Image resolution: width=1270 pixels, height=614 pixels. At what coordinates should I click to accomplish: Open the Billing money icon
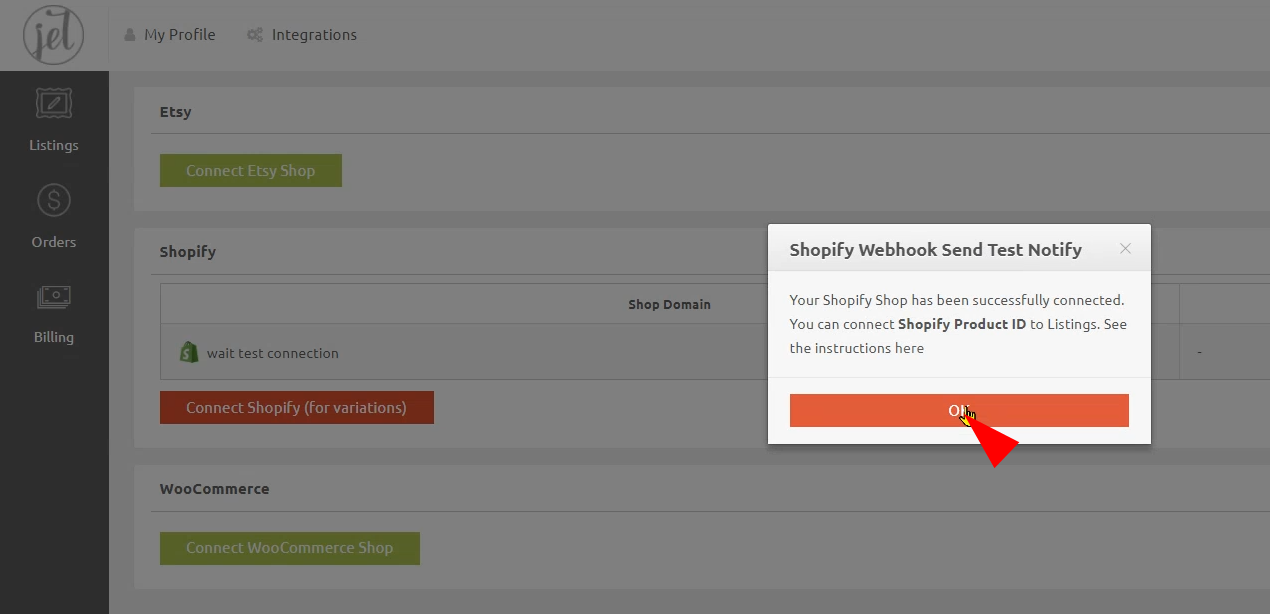[54, 297]
